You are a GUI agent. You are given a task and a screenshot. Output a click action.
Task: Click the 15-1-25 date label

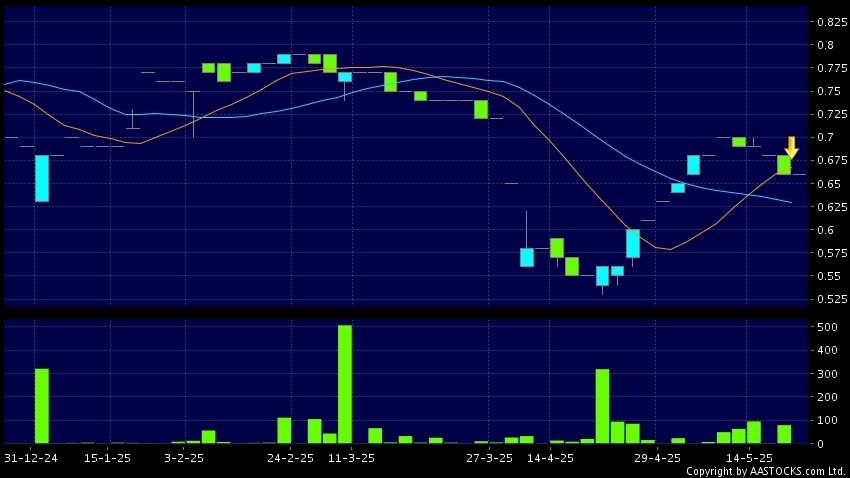(107, 458)
